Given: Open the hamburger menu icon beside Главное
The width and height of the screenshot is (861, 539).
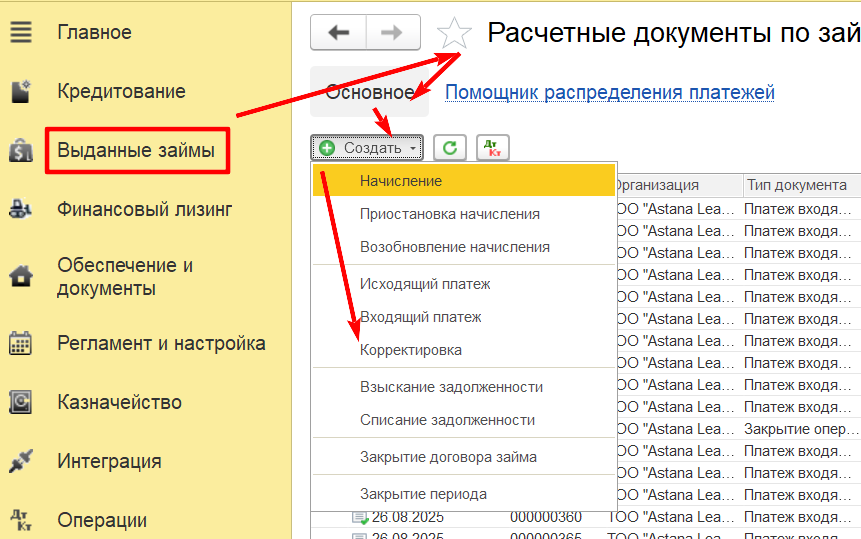Looking at the screenshot, I should coord(21,32).
